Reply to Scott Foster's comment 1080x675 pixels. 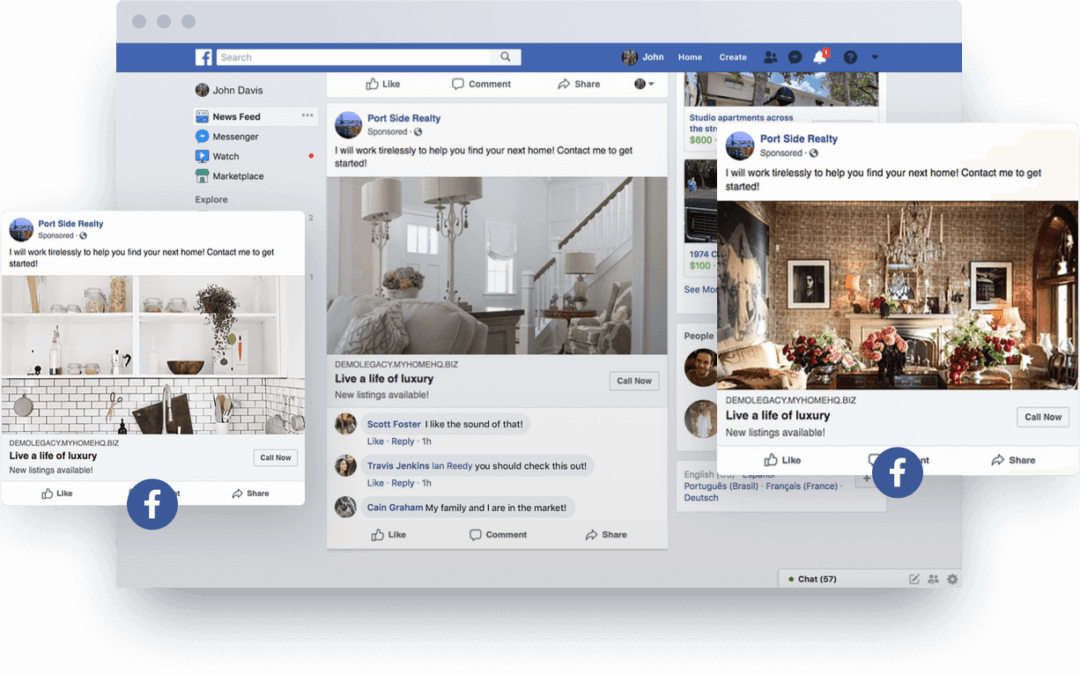tap(403, 442)
